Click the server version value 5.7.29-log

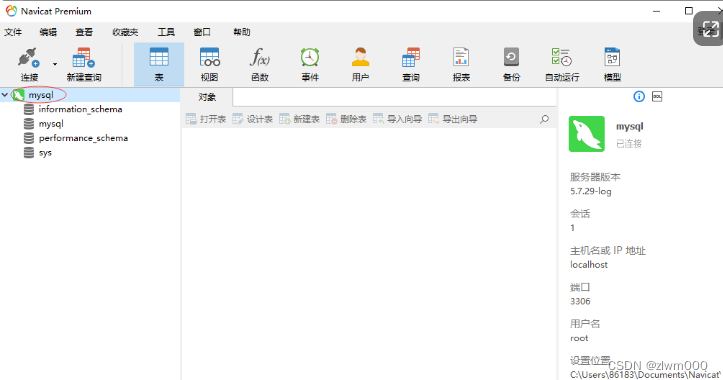tap(591, 191)
